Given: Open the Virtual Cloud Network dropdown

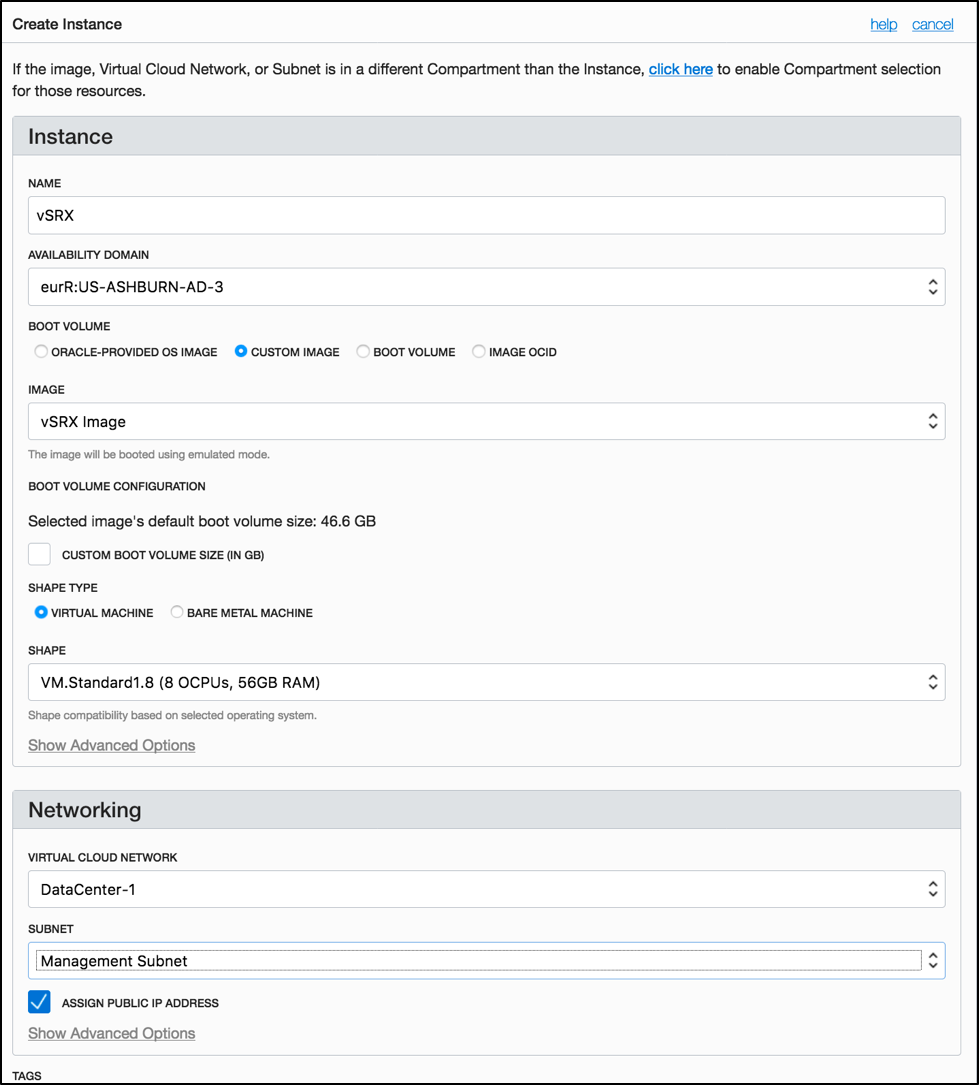Looking at the screenshot, I should (x=486, y=888).
